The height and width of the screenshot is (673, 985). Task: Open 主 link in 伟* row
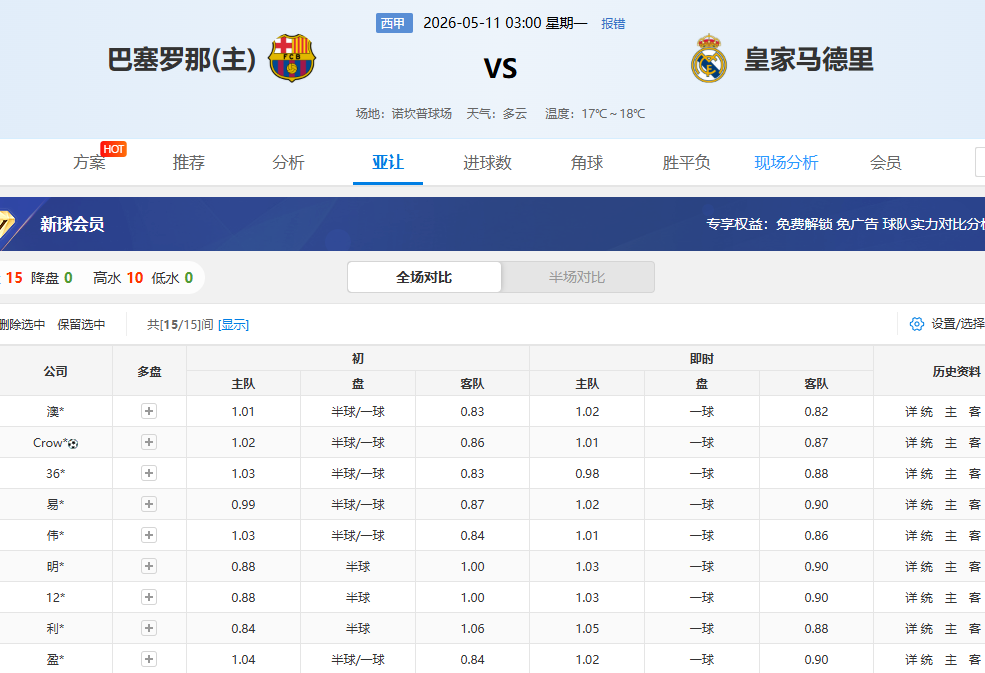click(x=951, y=535)
